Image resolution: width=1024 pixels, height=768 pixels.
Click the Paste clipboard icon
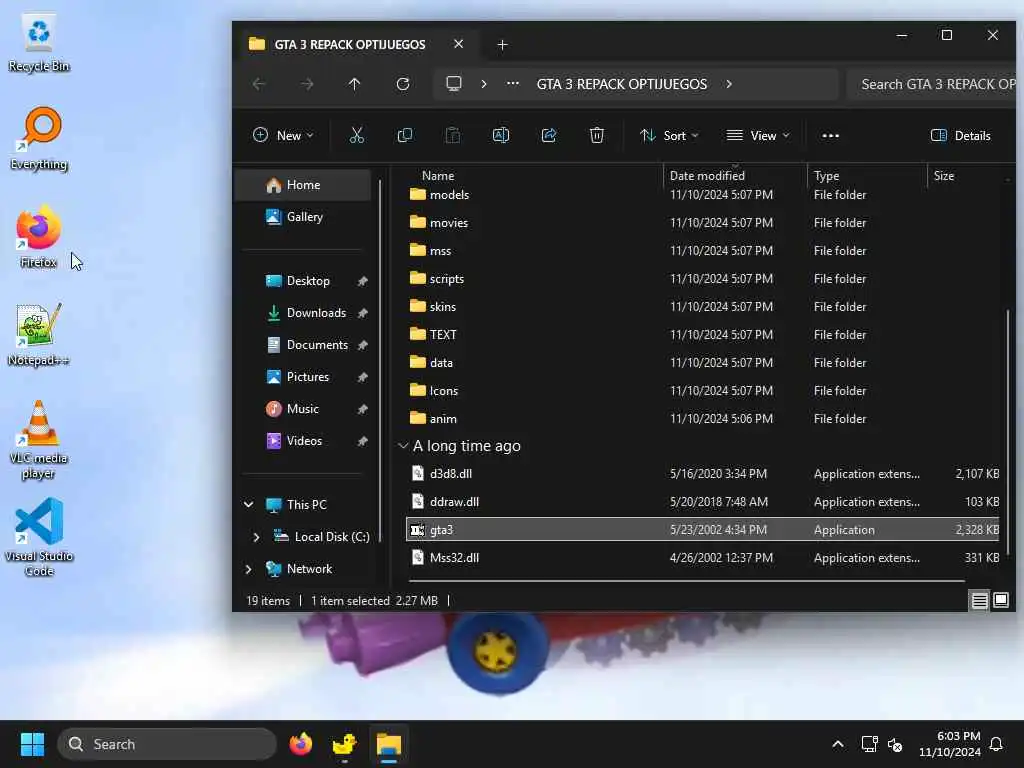point(453,135)
